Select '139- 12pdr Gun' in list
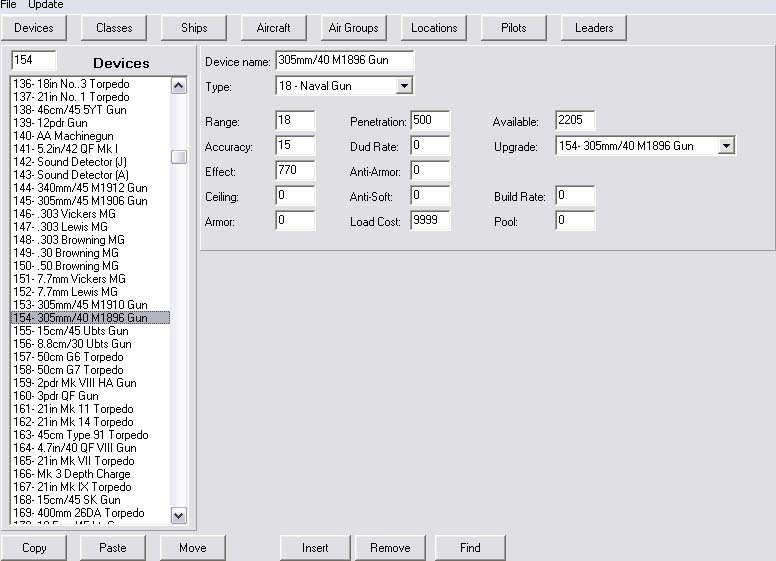This screenshot has height=561, width=776. 90,123
